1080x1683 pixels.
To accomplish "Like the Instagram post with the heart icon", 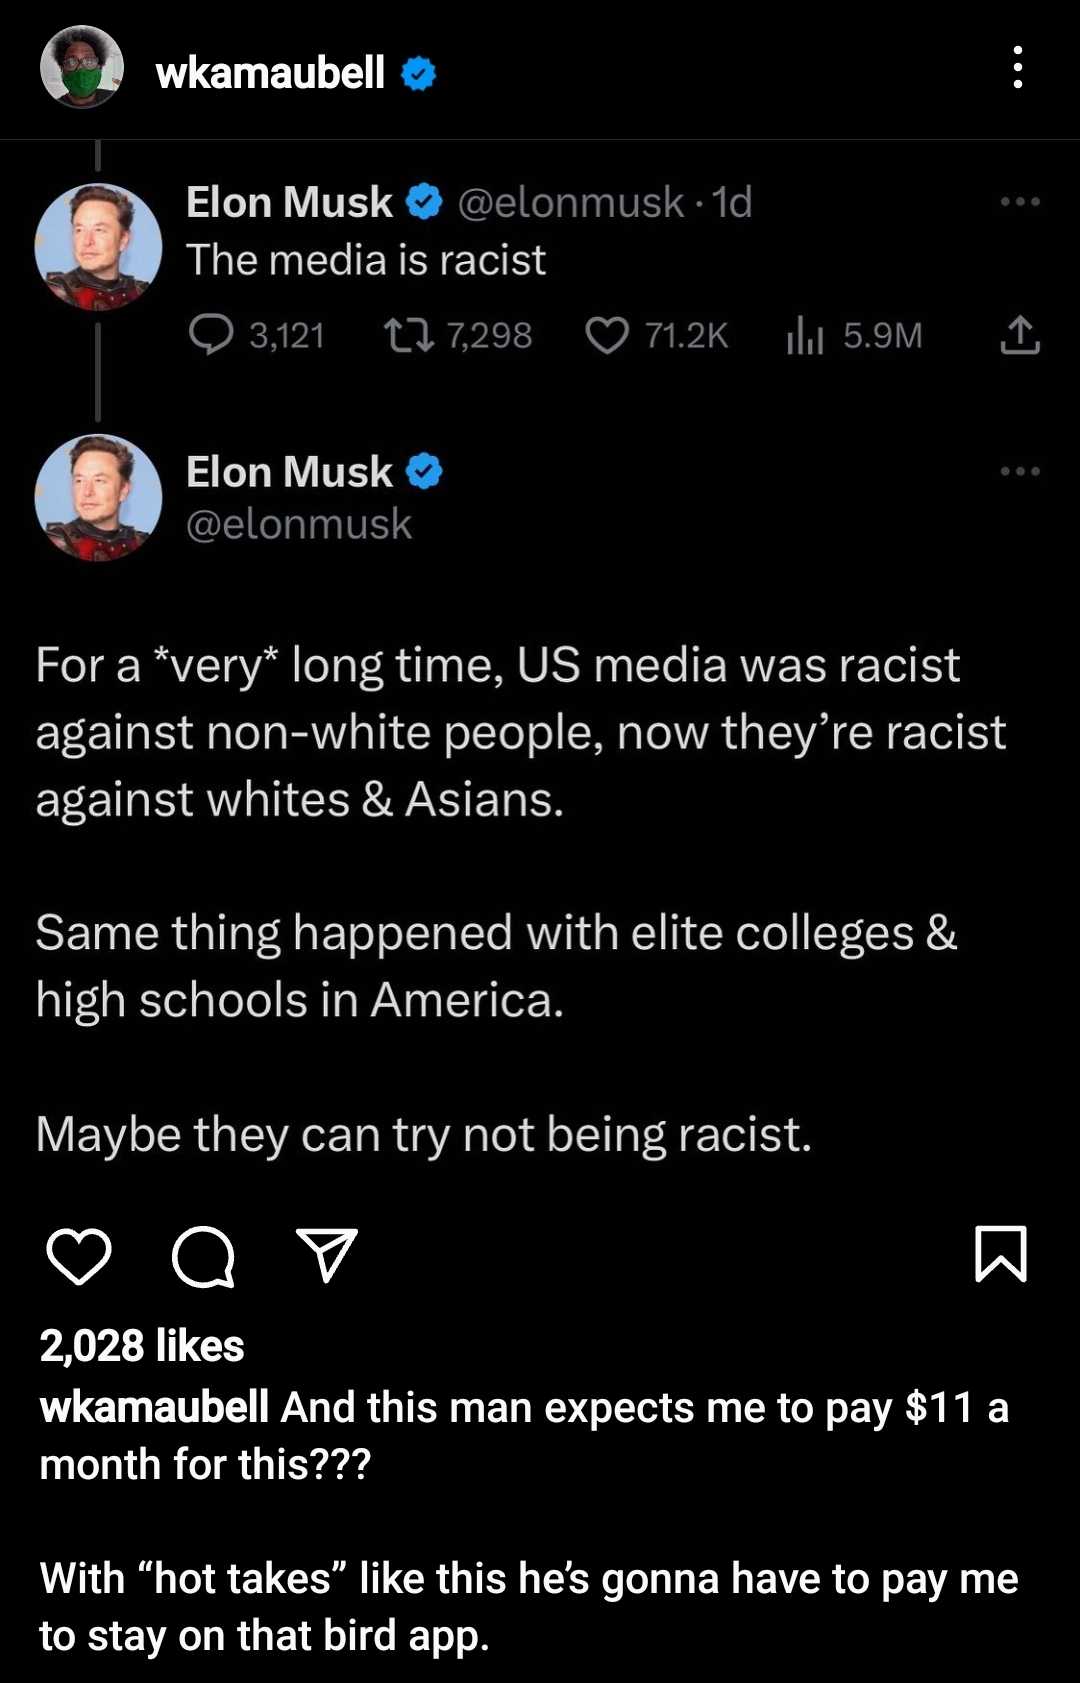I will (x=79, y=1256).
